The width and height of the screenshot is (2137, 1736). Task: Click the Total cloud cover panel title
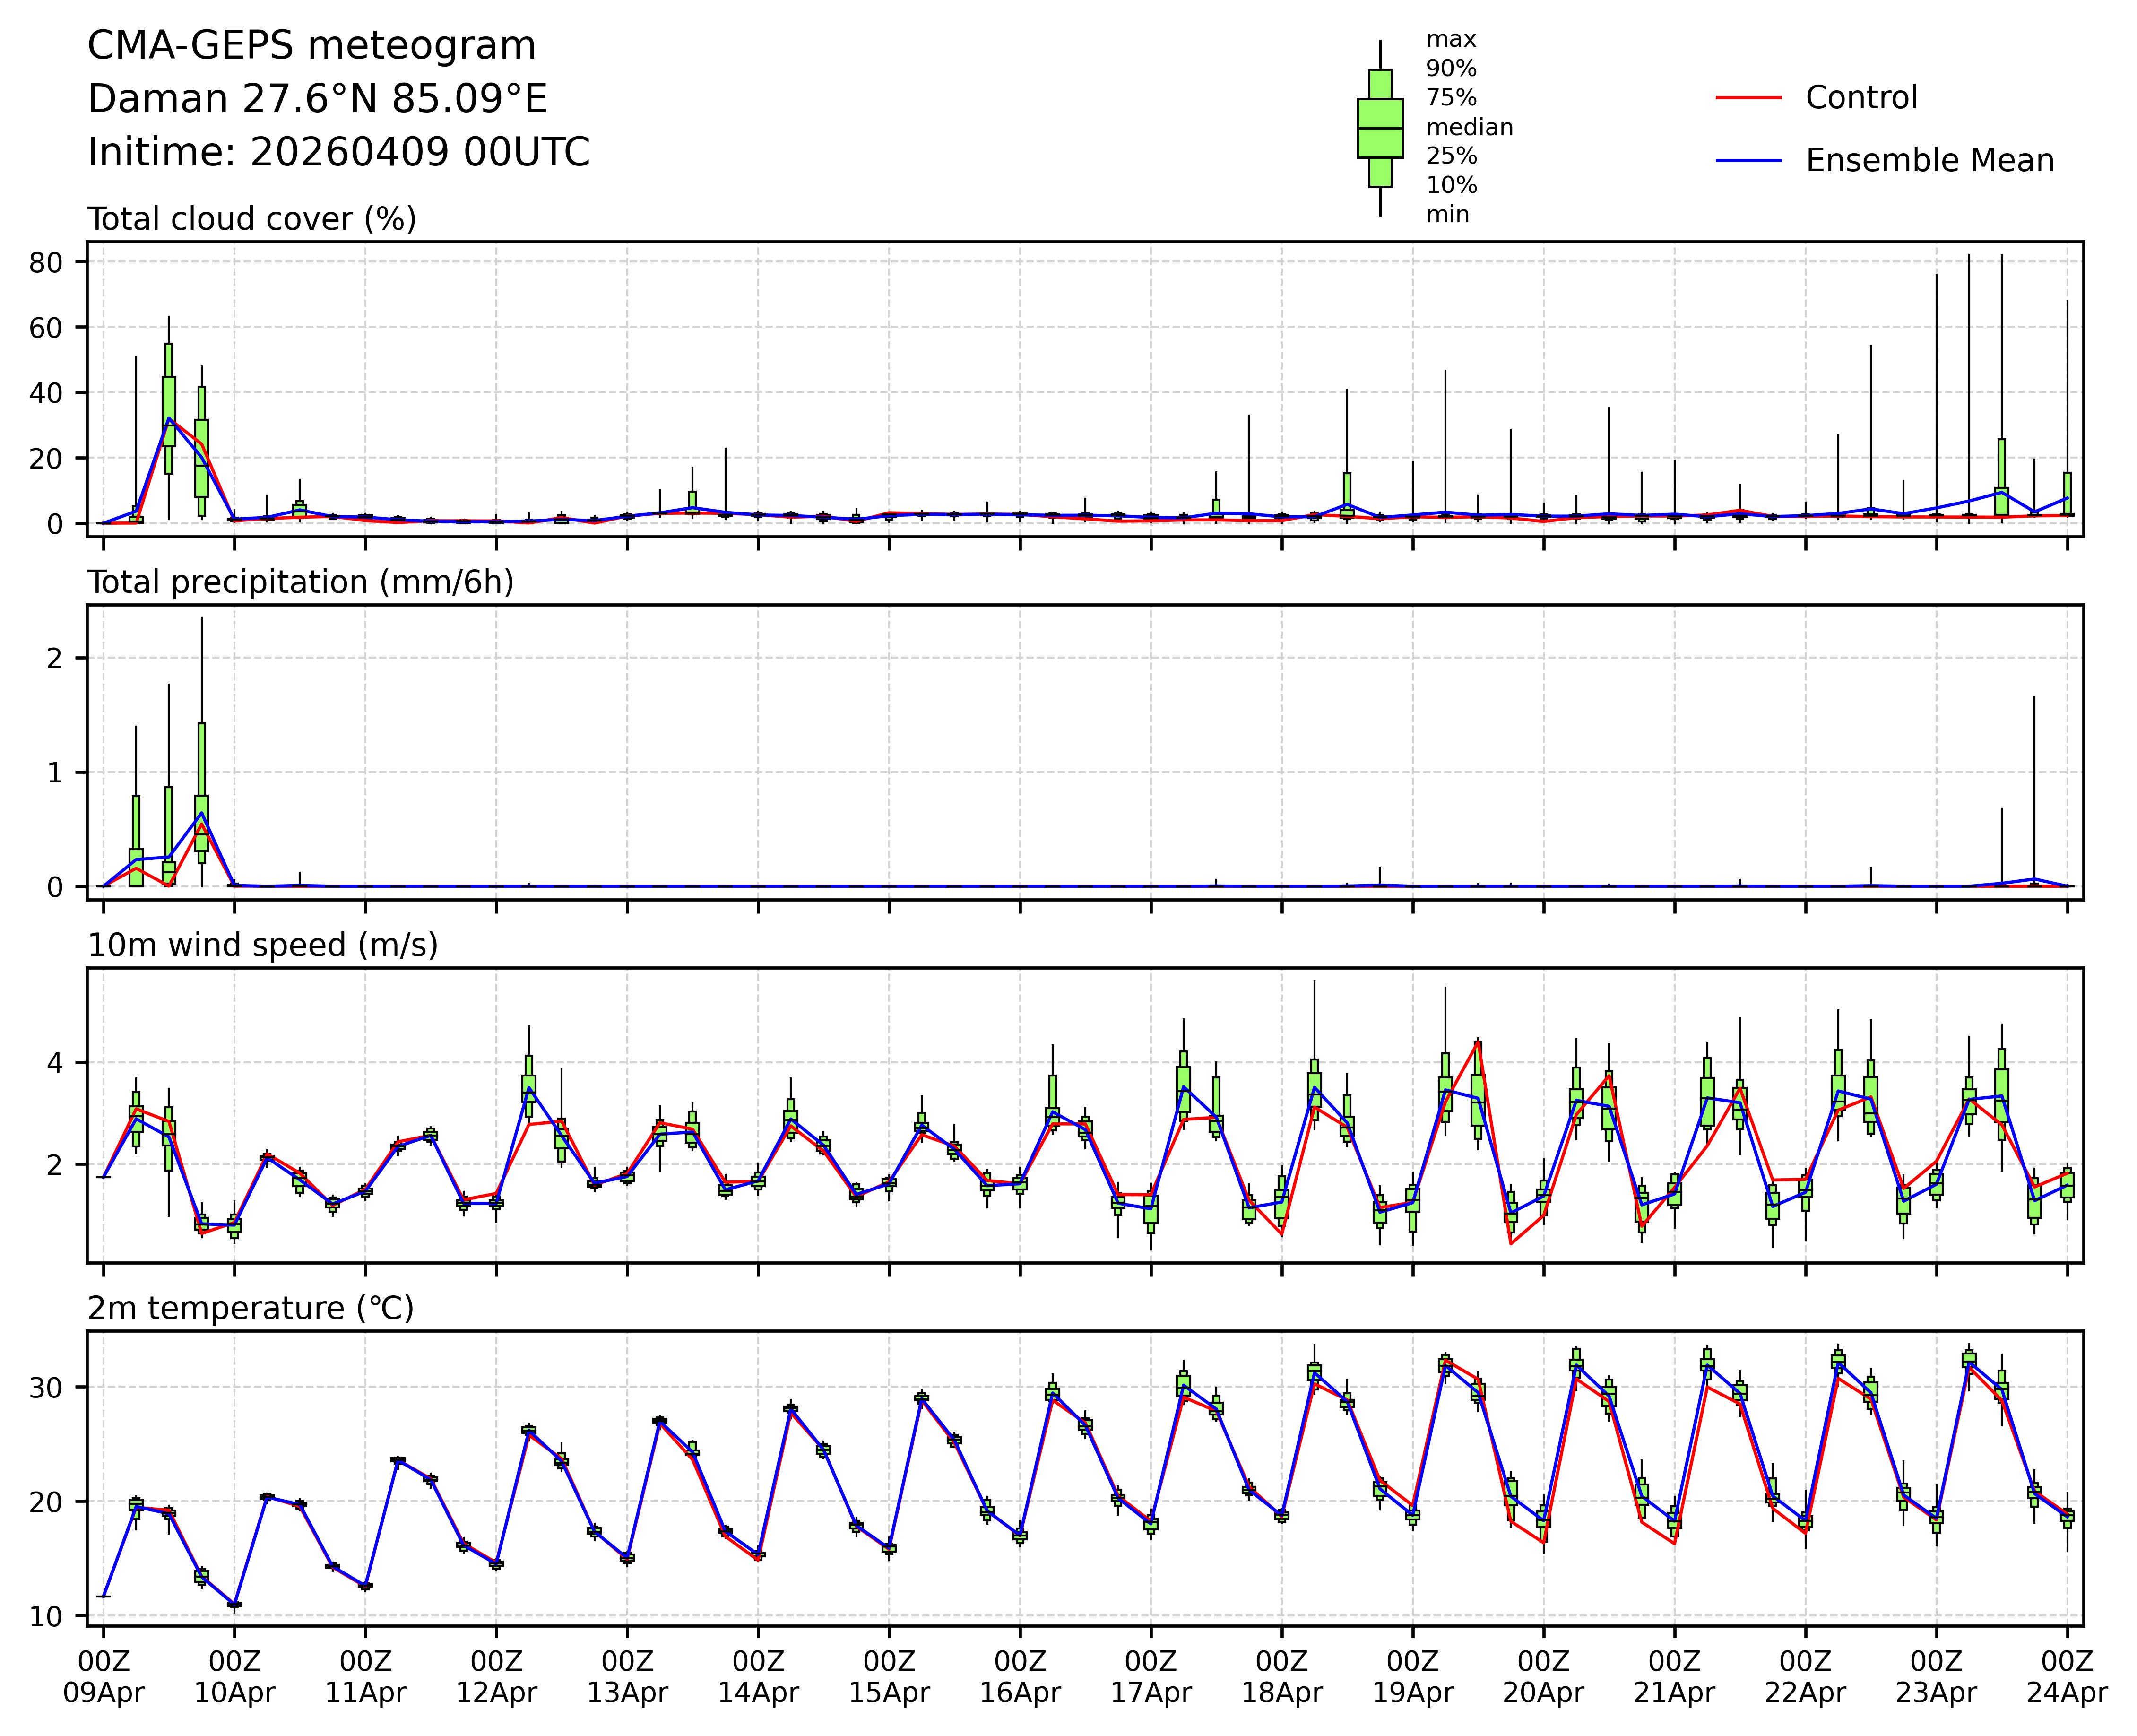coord(251,219)
